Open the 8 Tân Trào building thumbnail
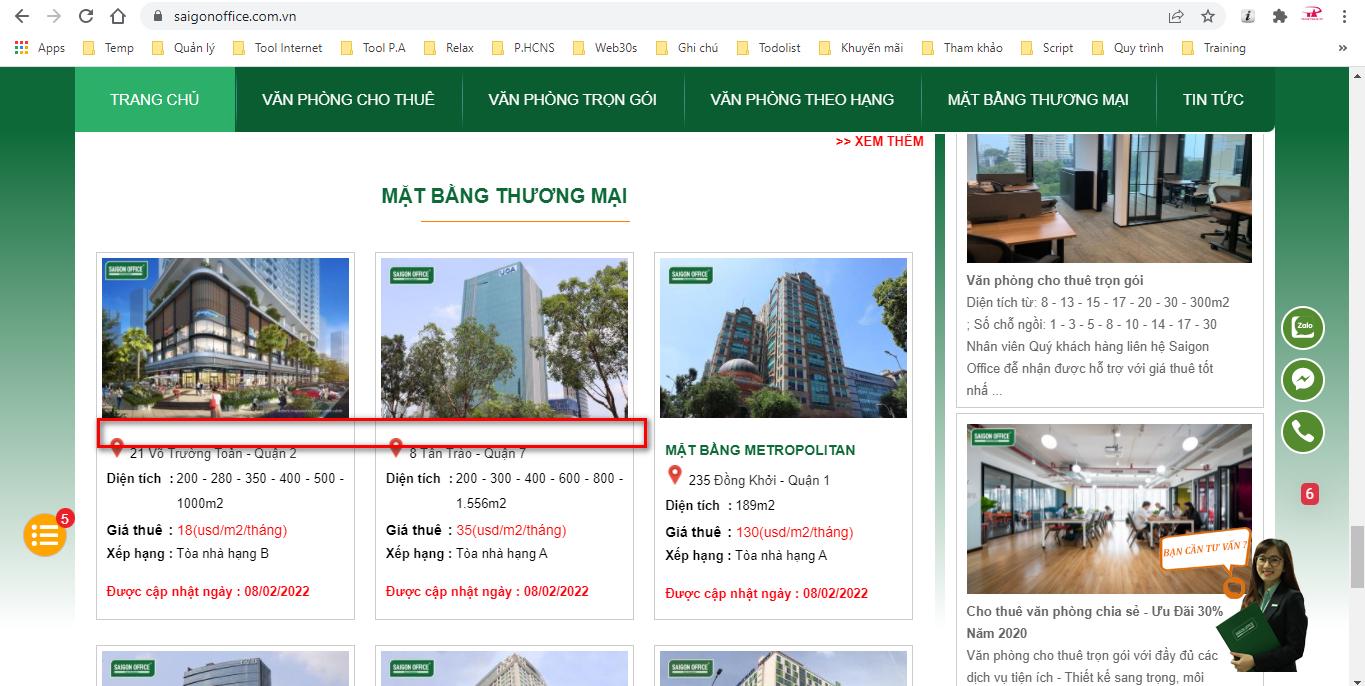This screenshot has height=686, width=1365. pyautogui.click(x=504, y=337)
